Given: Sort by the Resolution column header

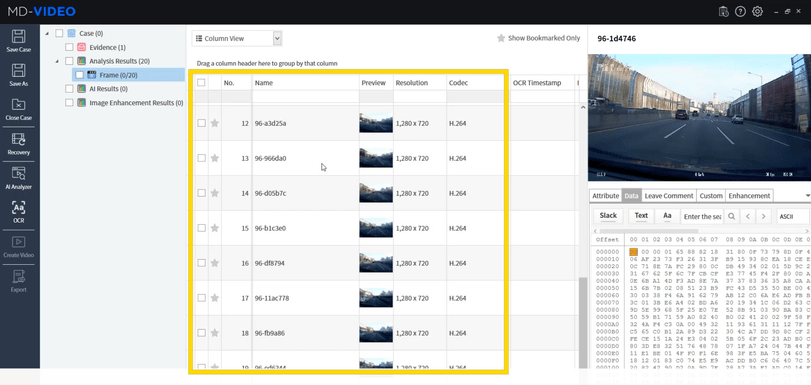Looking at the screenshot, I should (420, 83).
